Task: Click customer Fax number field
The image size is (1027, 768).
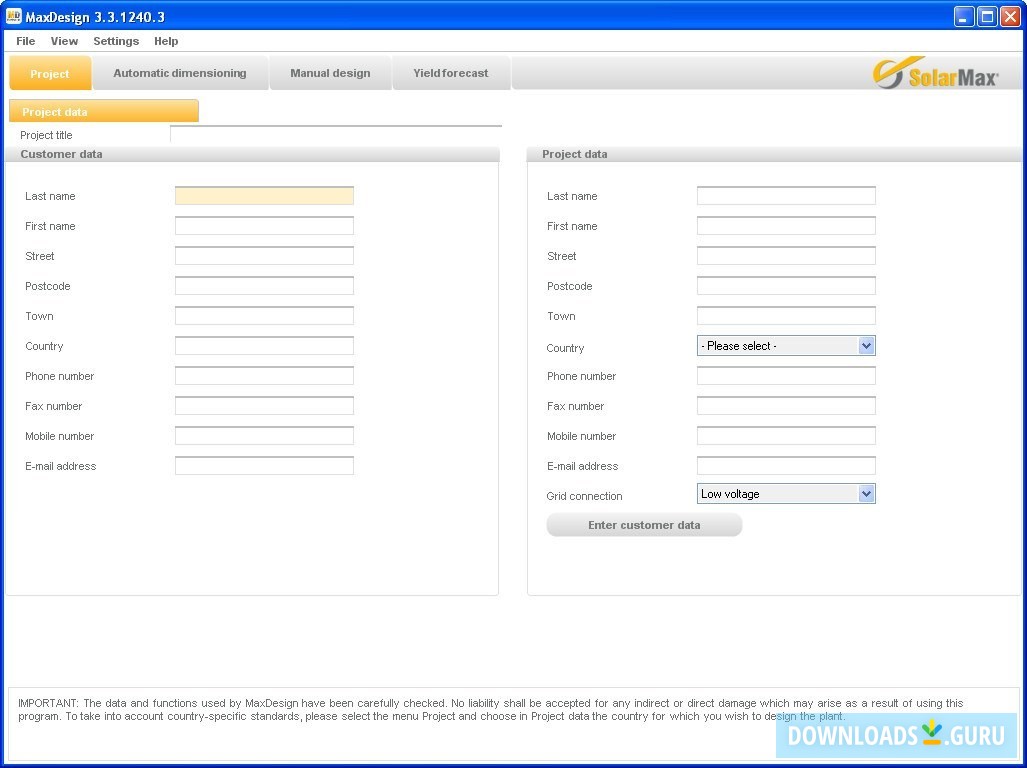Action: coord(264,406)
